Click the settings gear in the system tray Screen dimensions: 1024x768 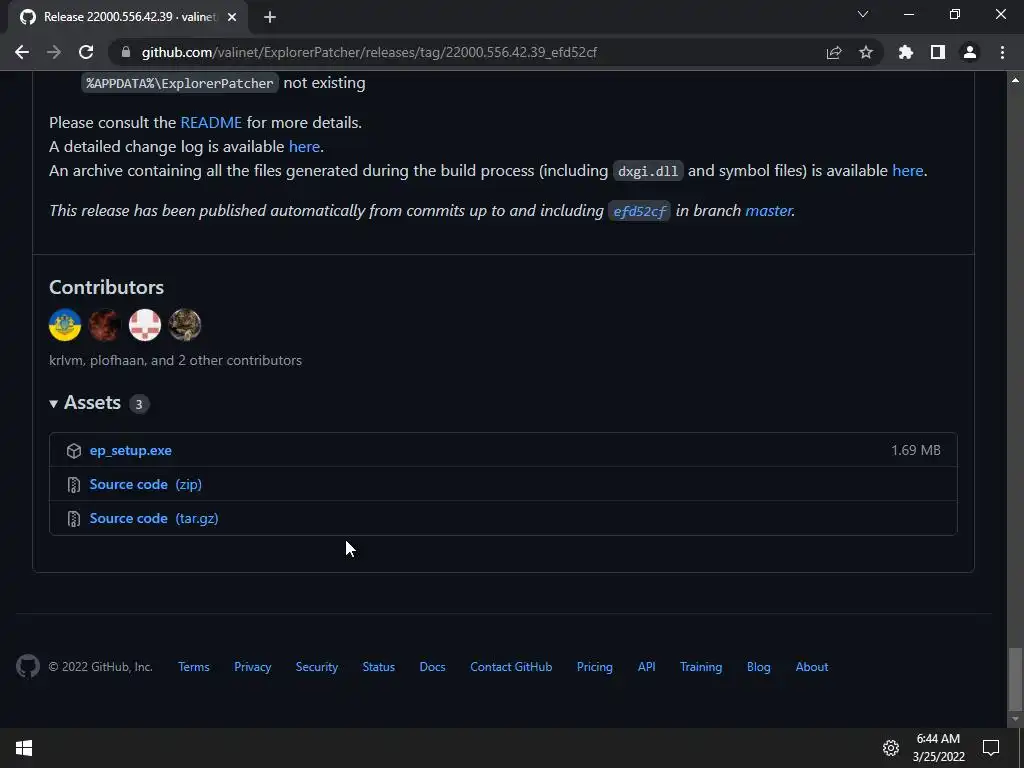pos(891,748)
